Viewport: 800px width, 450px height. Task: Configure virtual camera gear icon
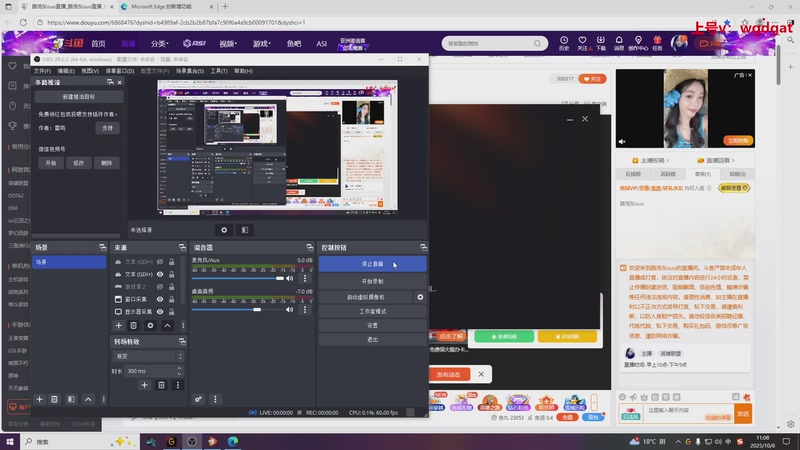(x=420, y=297)
